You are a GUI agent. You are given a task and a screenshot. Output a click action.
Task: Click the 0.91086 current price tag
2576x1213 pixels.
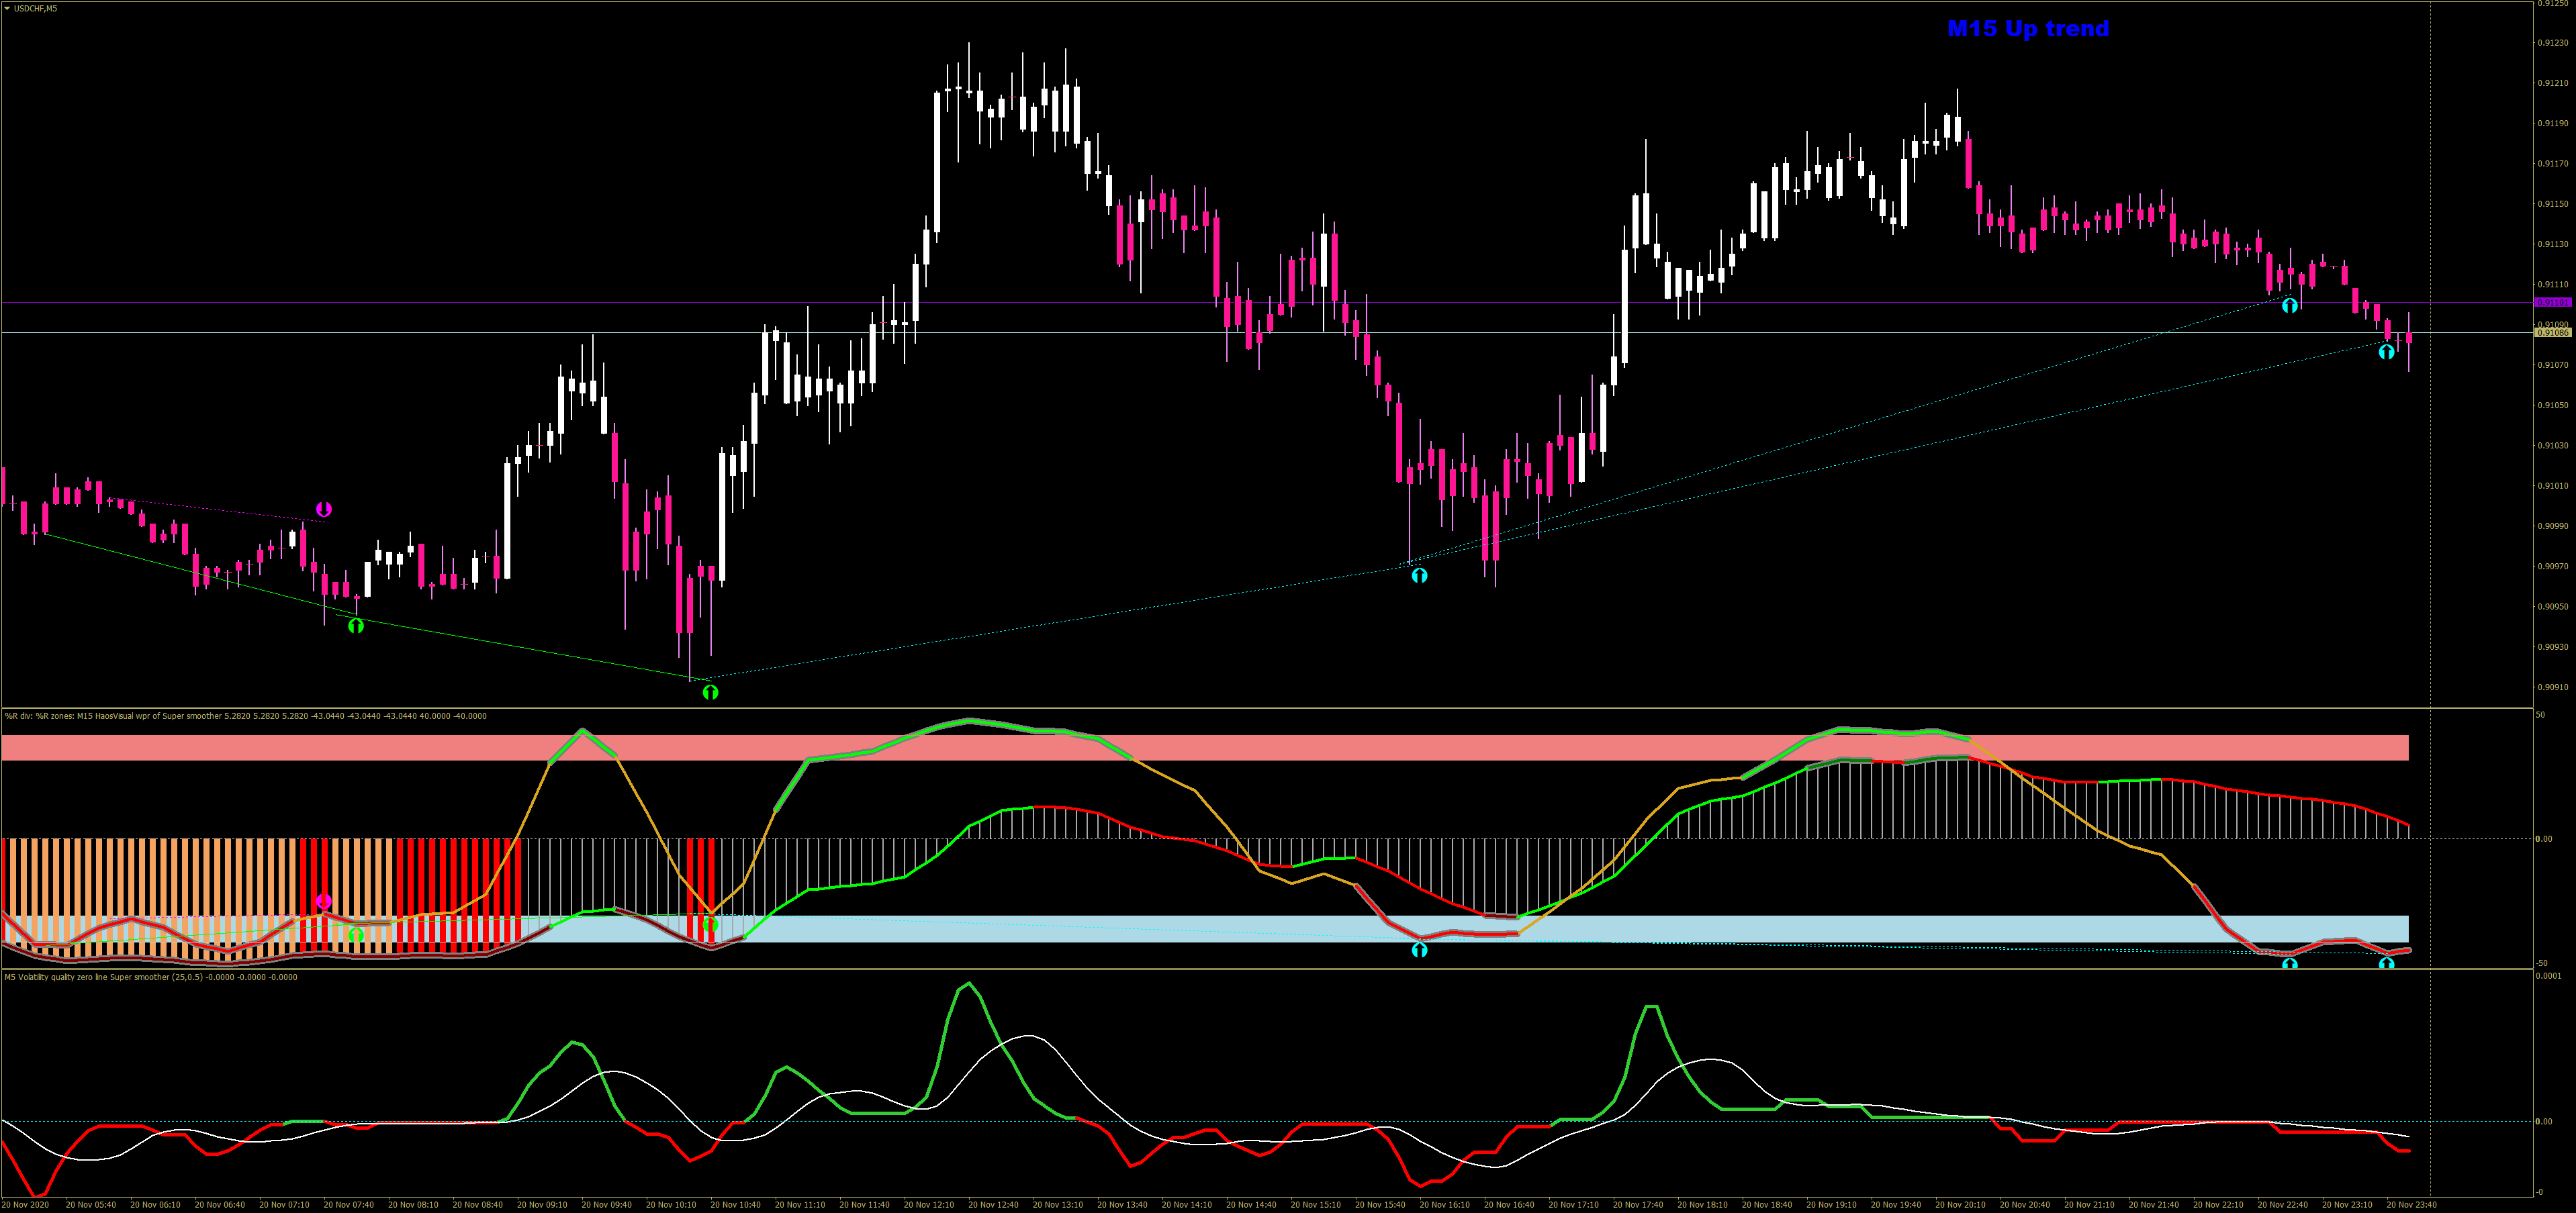pyautogui.click(x=2552, y=332)
